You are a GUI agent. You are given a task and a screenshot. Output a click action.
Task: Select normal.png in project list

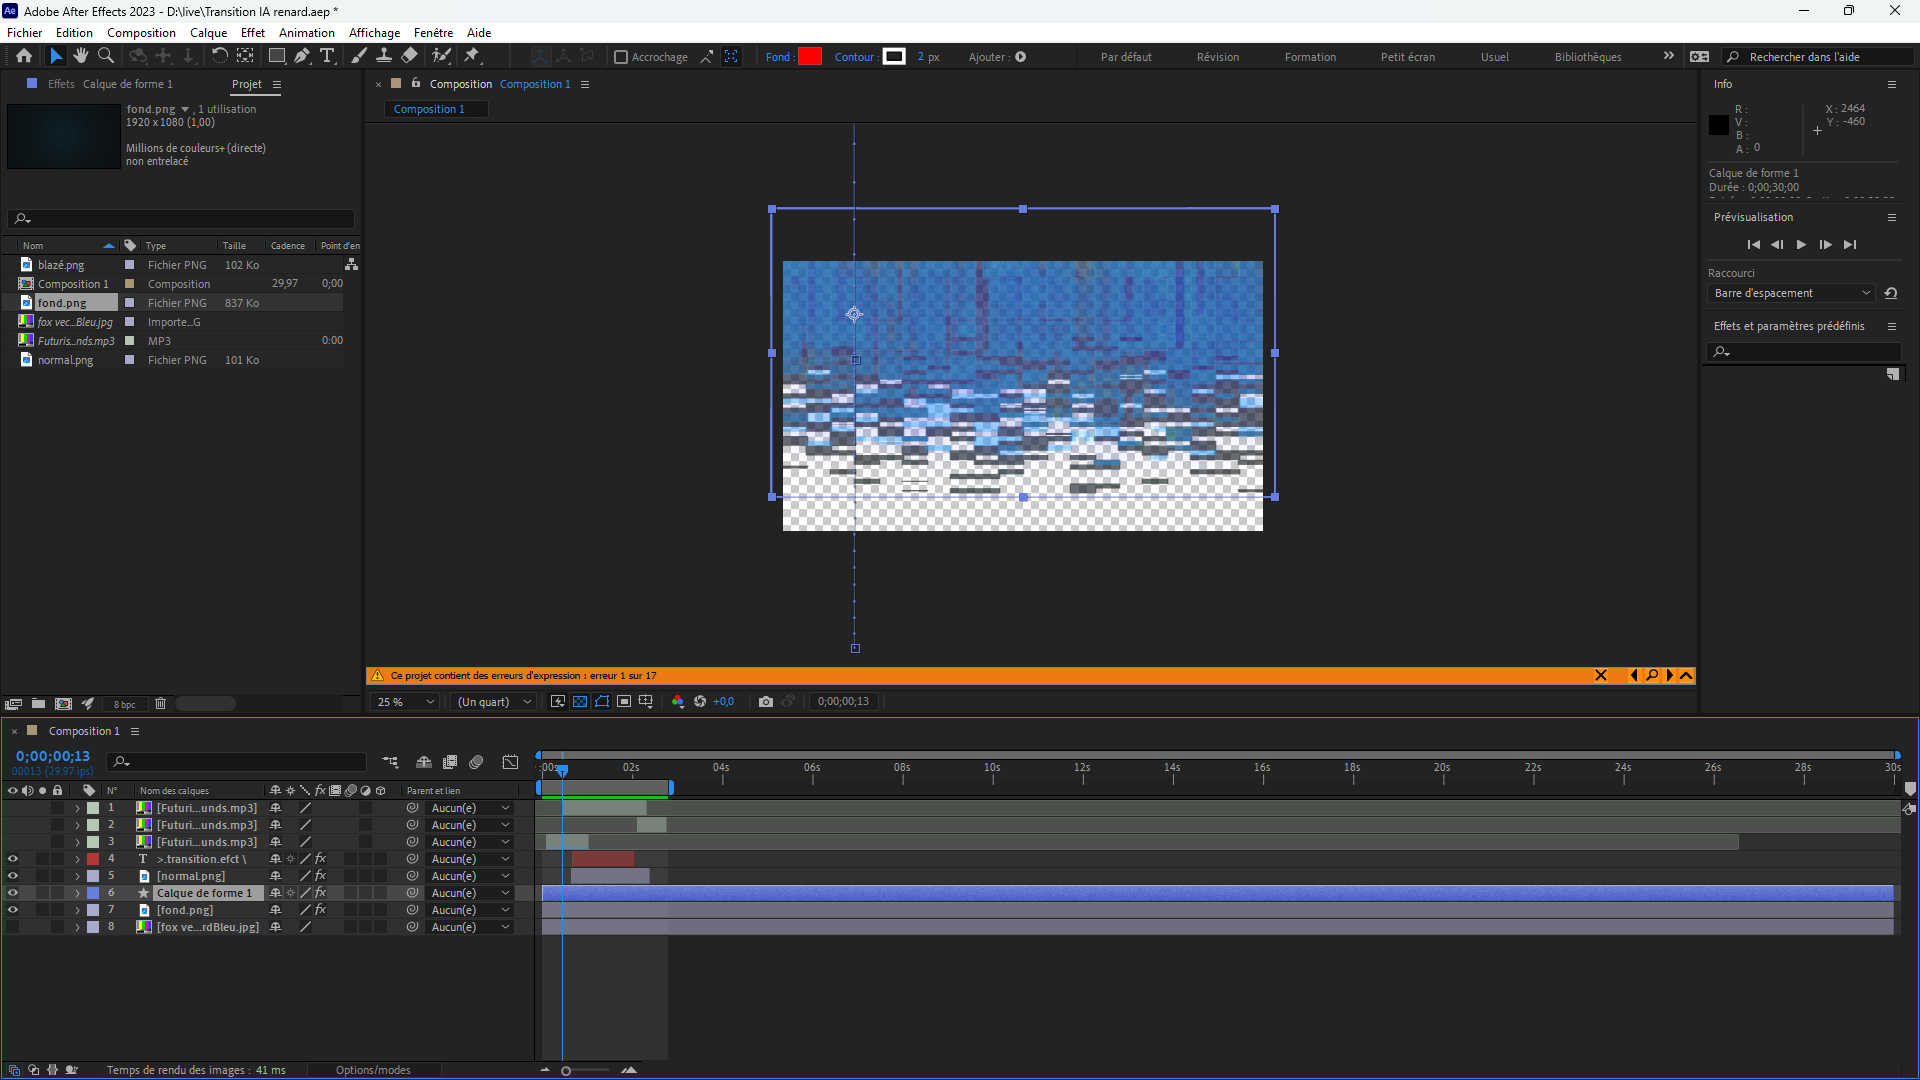coord(65,360)
